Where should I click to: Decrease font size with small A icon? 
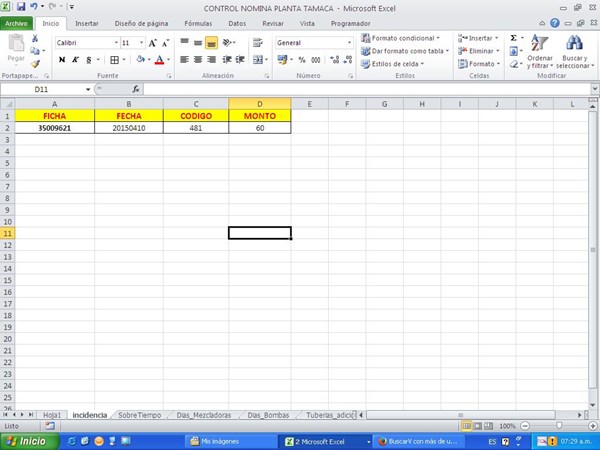tap(165, 43)
